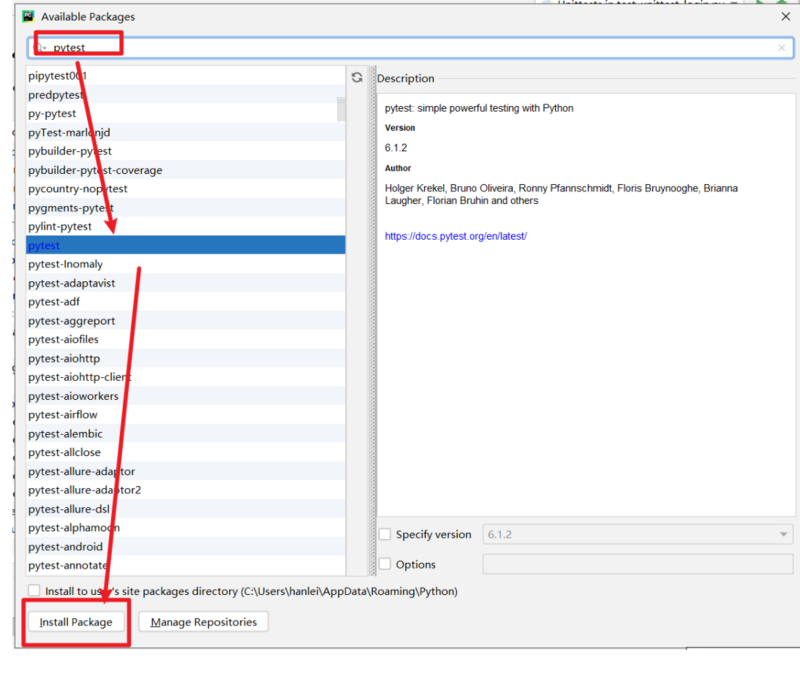Select the pycountry-nopytest package
Image resolution: width=800 pixels, height=679 pixels.
(x=186, y=189)
